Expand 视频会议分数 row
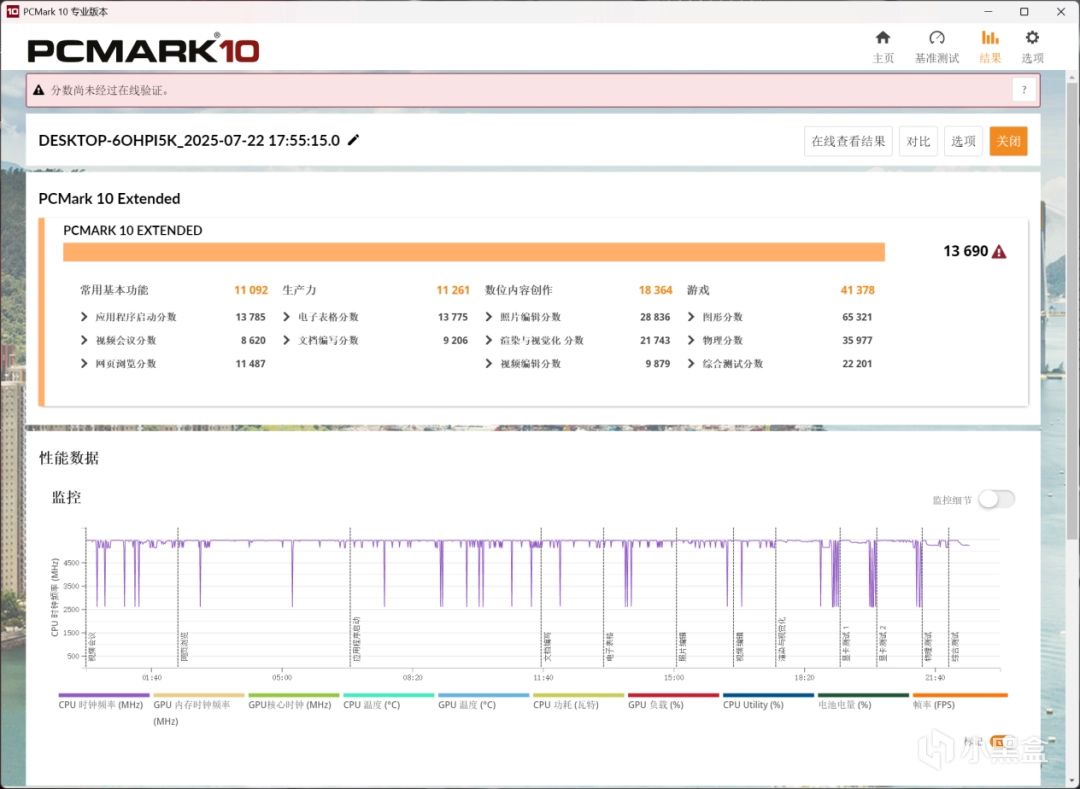 (84, 340)
